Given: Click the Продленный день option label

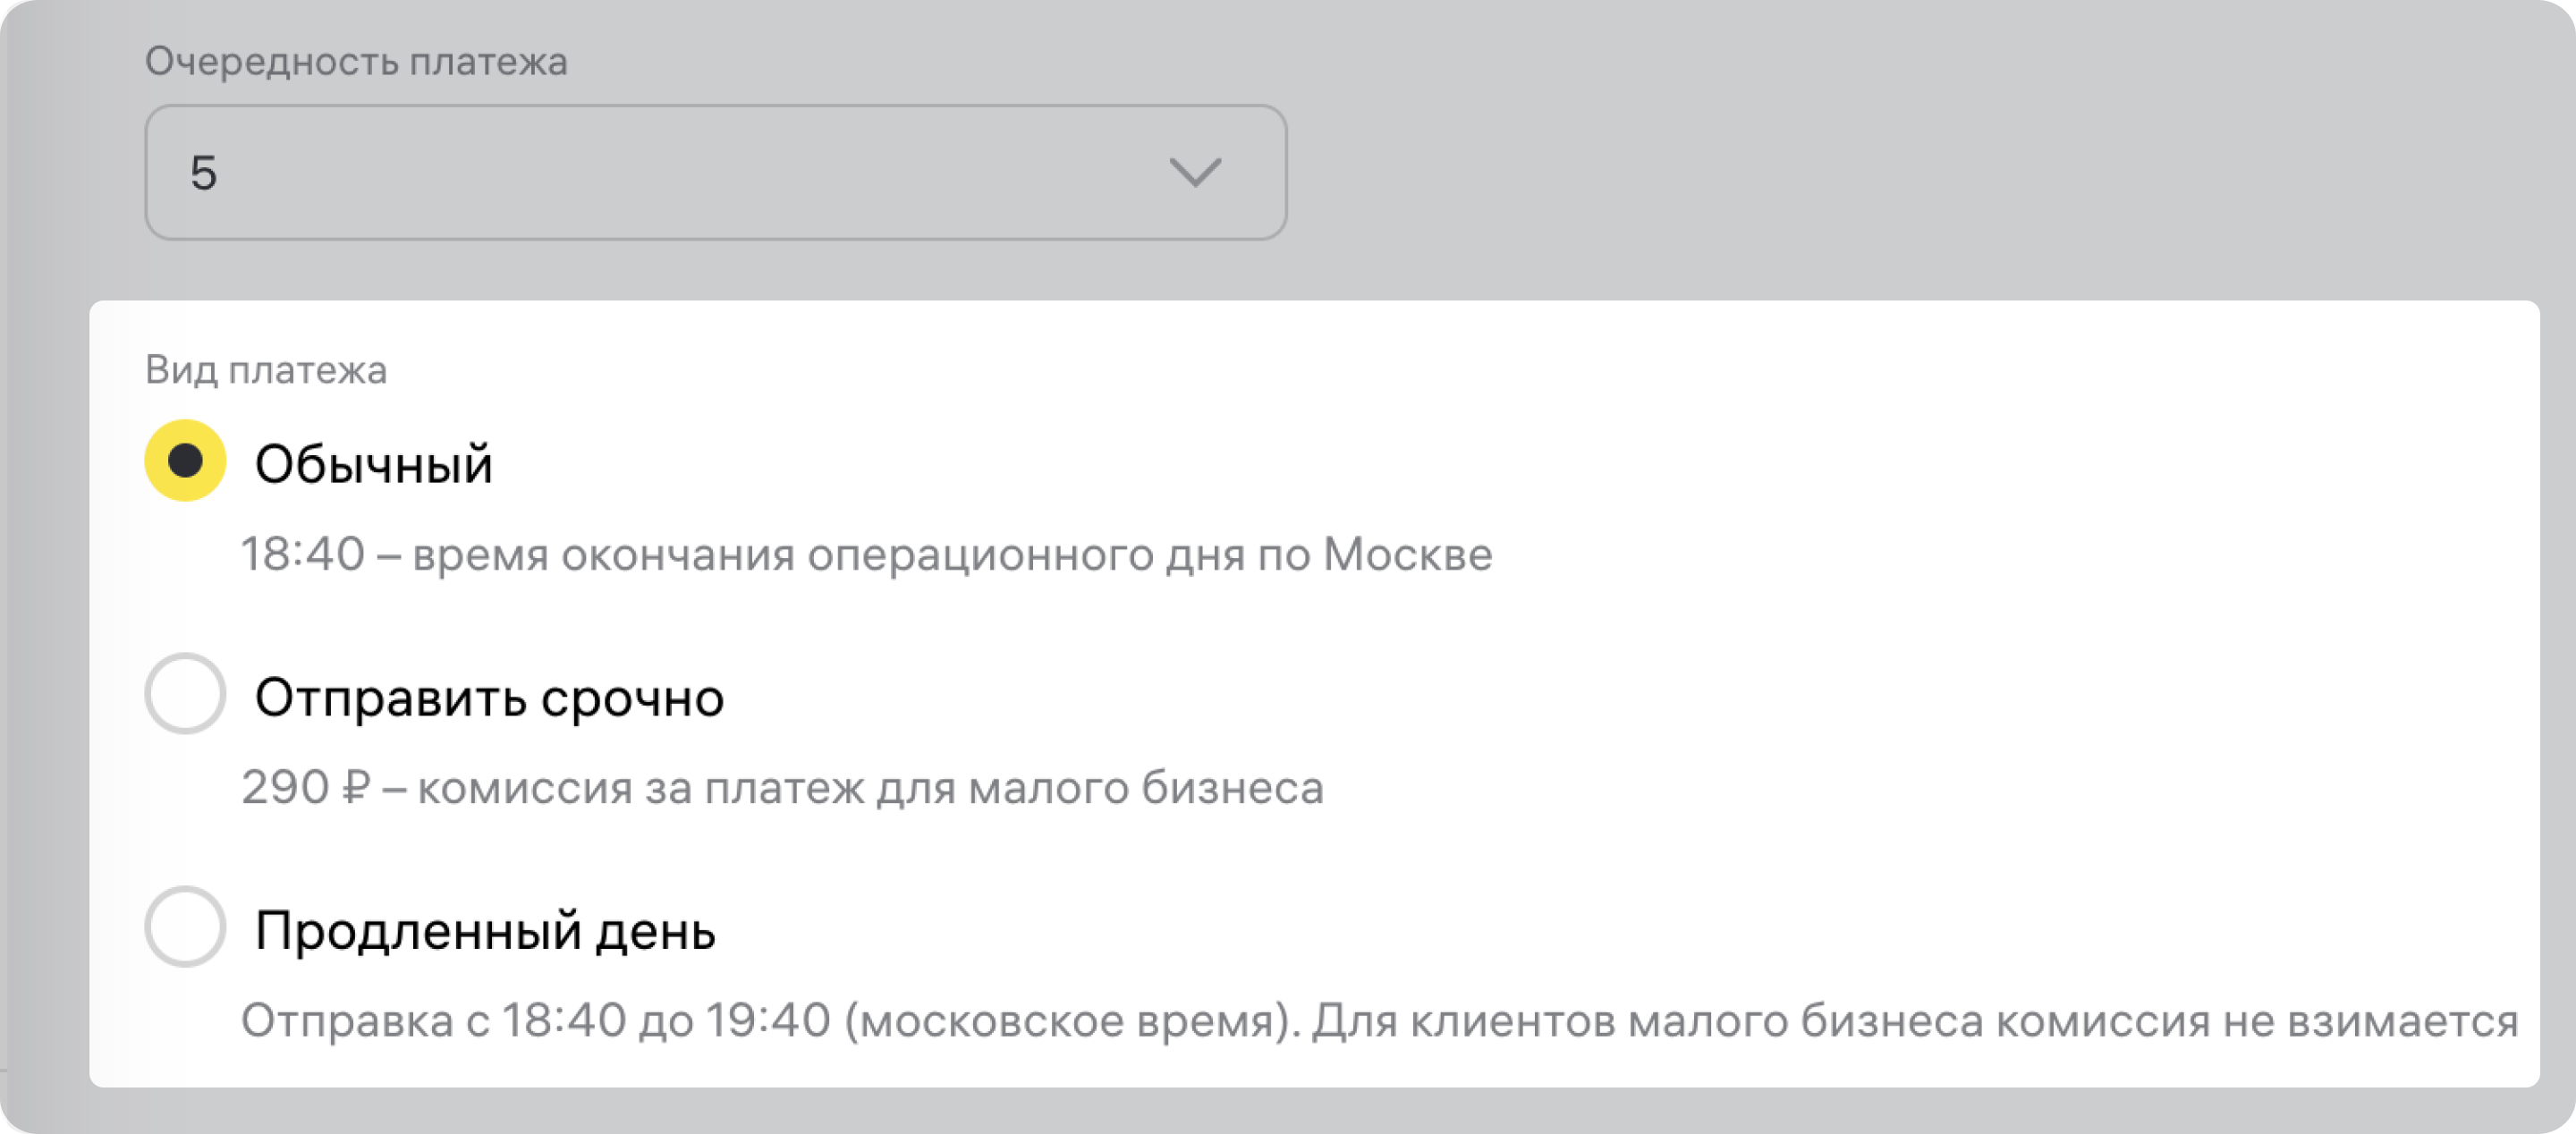Looking at the screenshot, I should (x=485, y=931).
